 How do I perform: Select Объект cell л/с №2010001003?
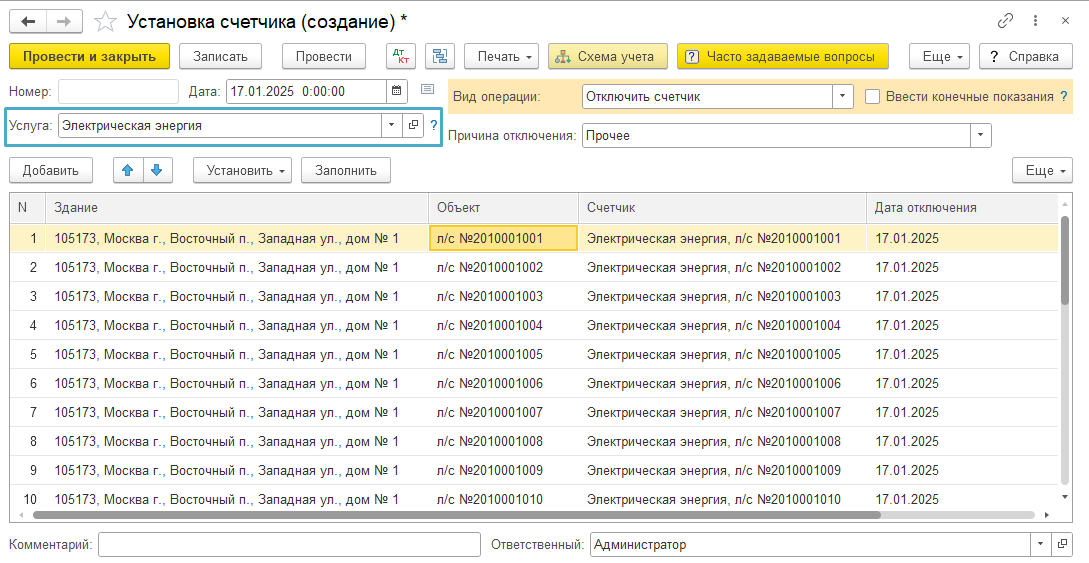tap(504, 296)
